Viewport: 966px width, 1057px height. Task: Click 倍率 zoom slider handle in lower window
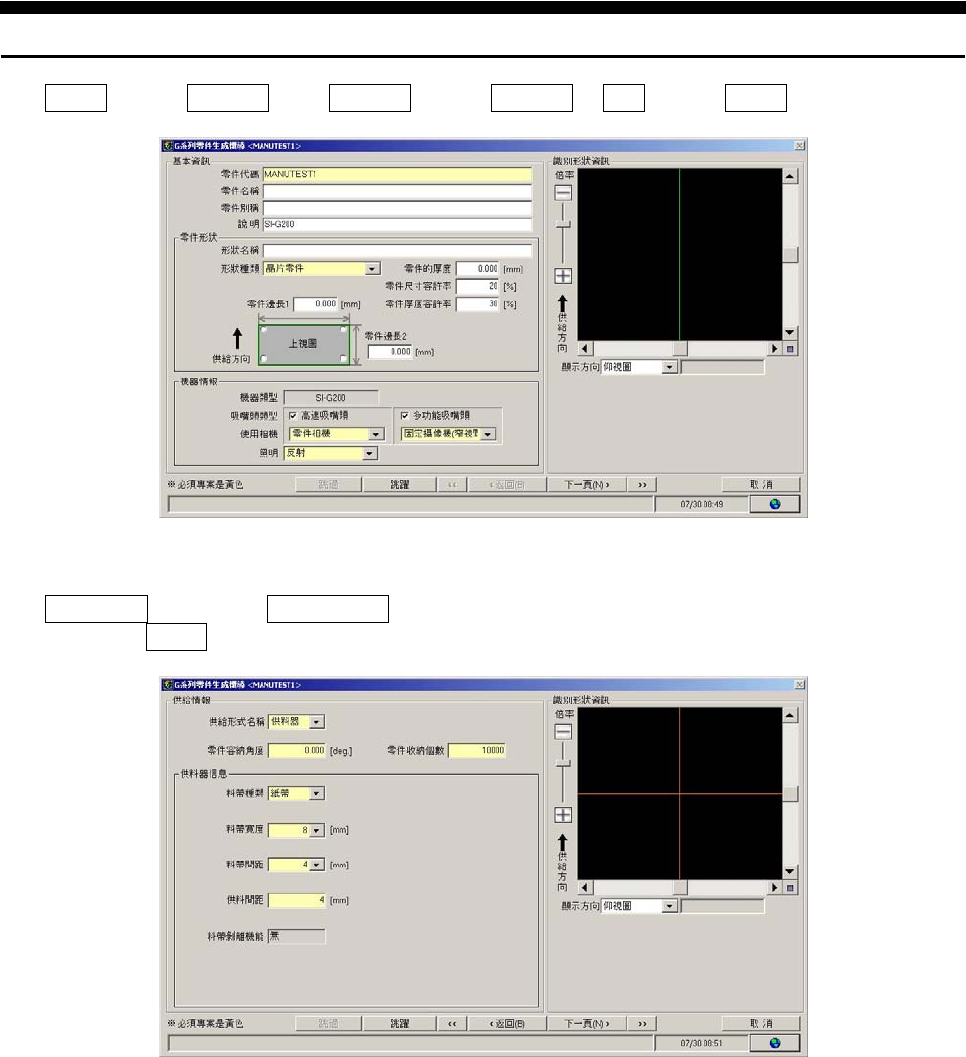pyautogui.click(x=563, y=764)
